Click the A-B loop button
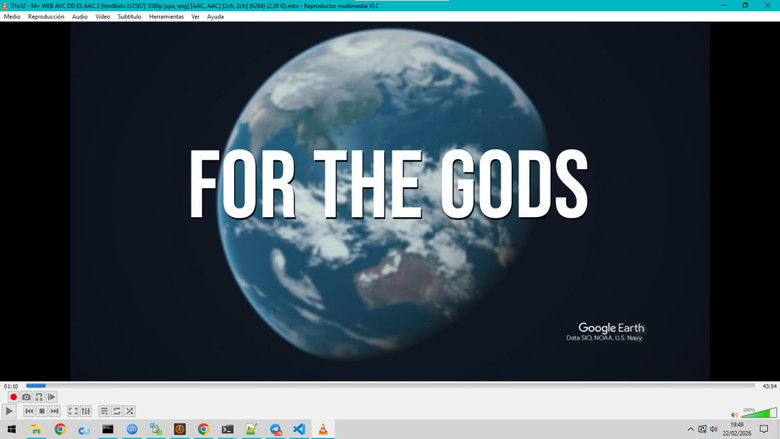This screenshot has width=780, height=439. pos(38,397)
